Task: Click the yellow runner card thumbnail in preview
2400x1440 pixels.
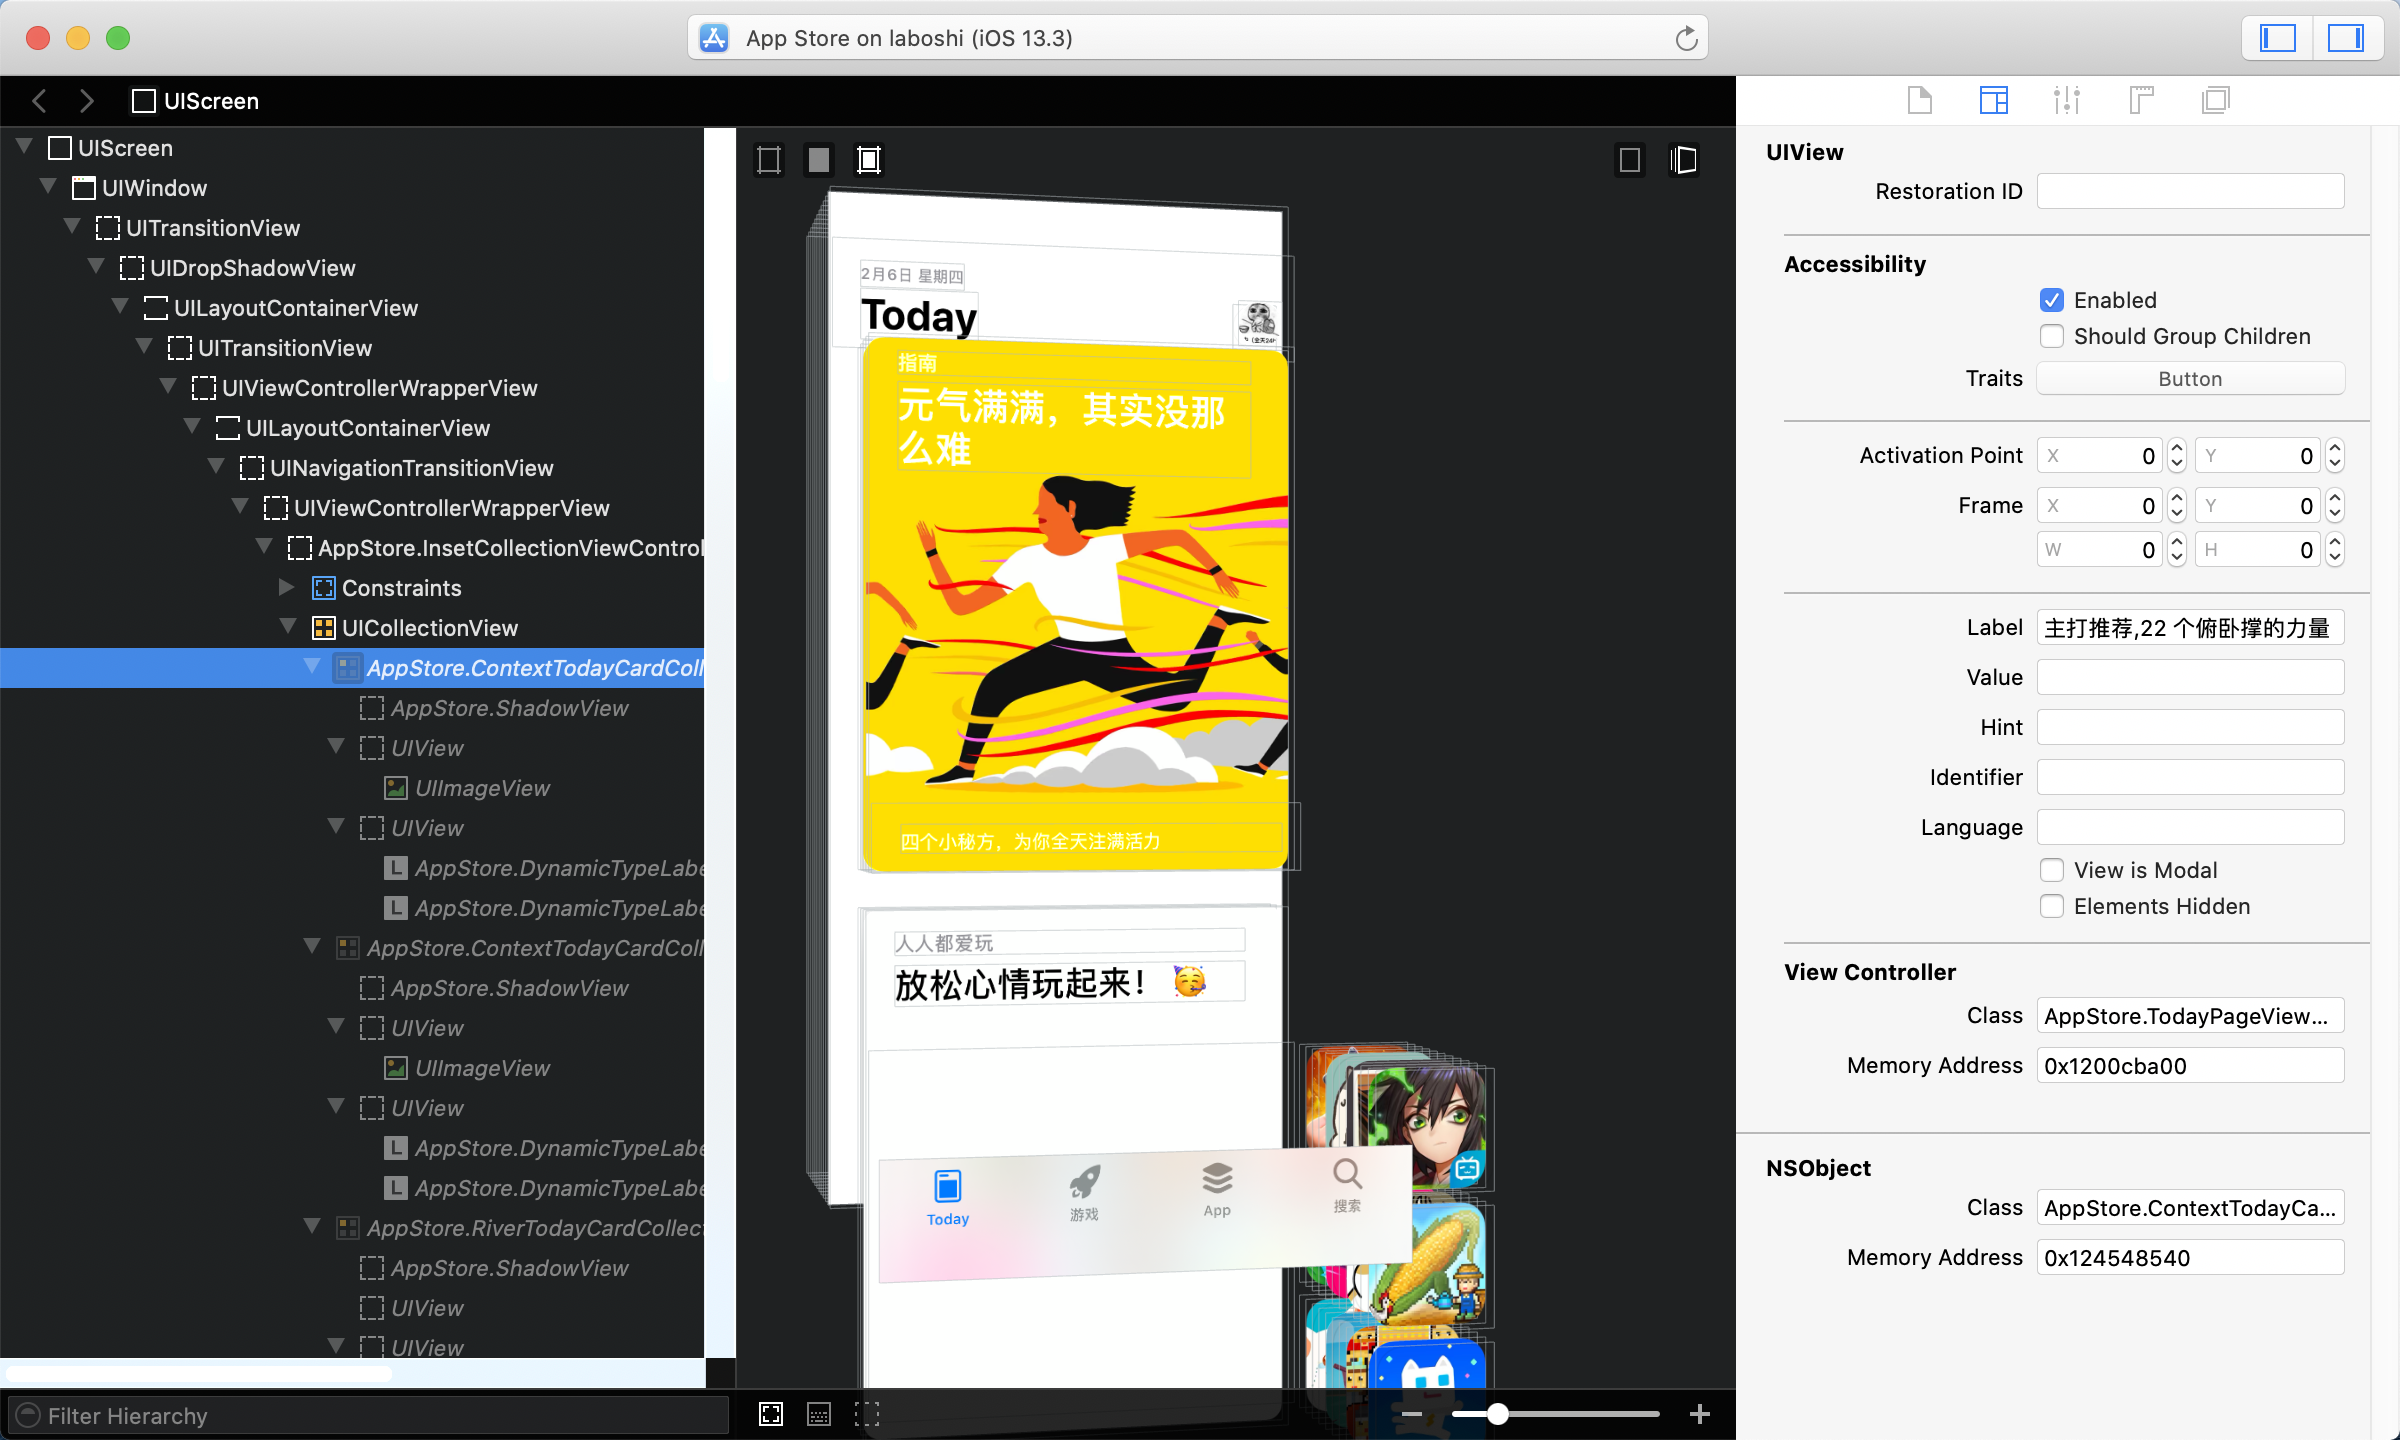Action: click(1076, 604)
